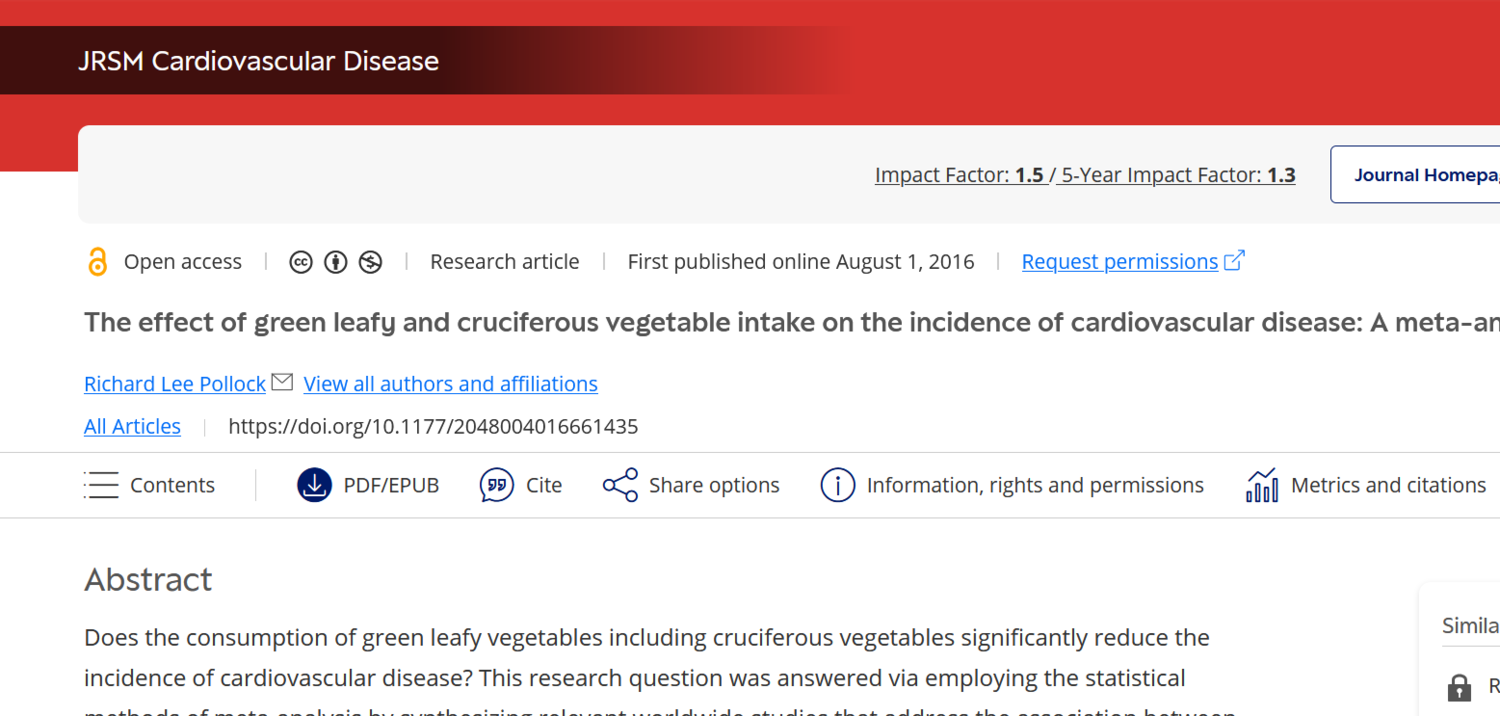
Task: Expand View all authors and affiliations
Action: pos(450,384)
